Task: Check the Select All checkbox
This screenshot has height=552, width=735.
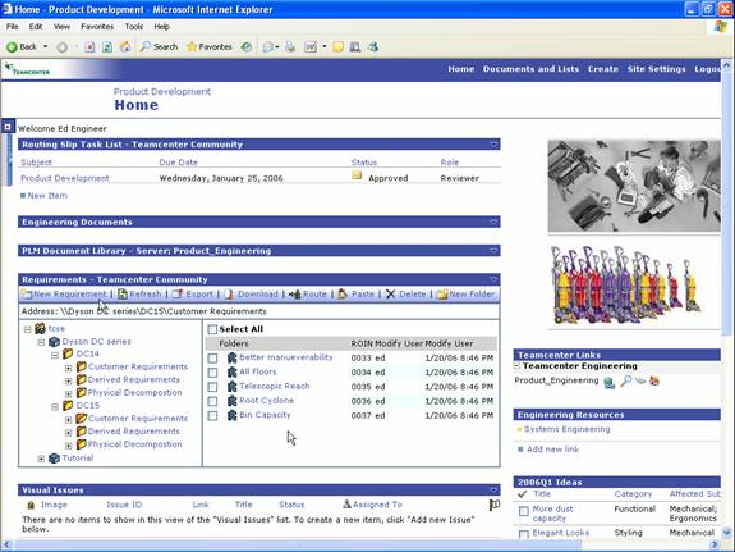Action: coord(212,329)
